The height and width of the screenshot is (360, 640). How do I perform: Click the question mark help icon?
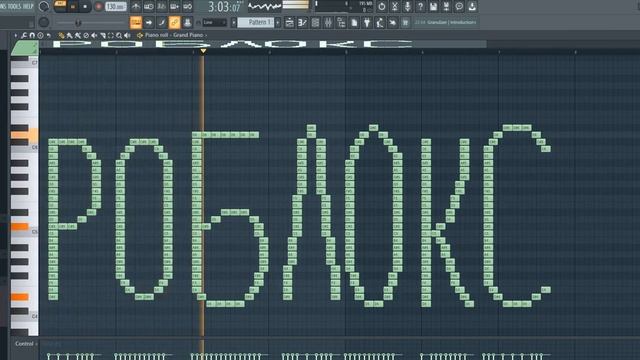click(420, 7)
